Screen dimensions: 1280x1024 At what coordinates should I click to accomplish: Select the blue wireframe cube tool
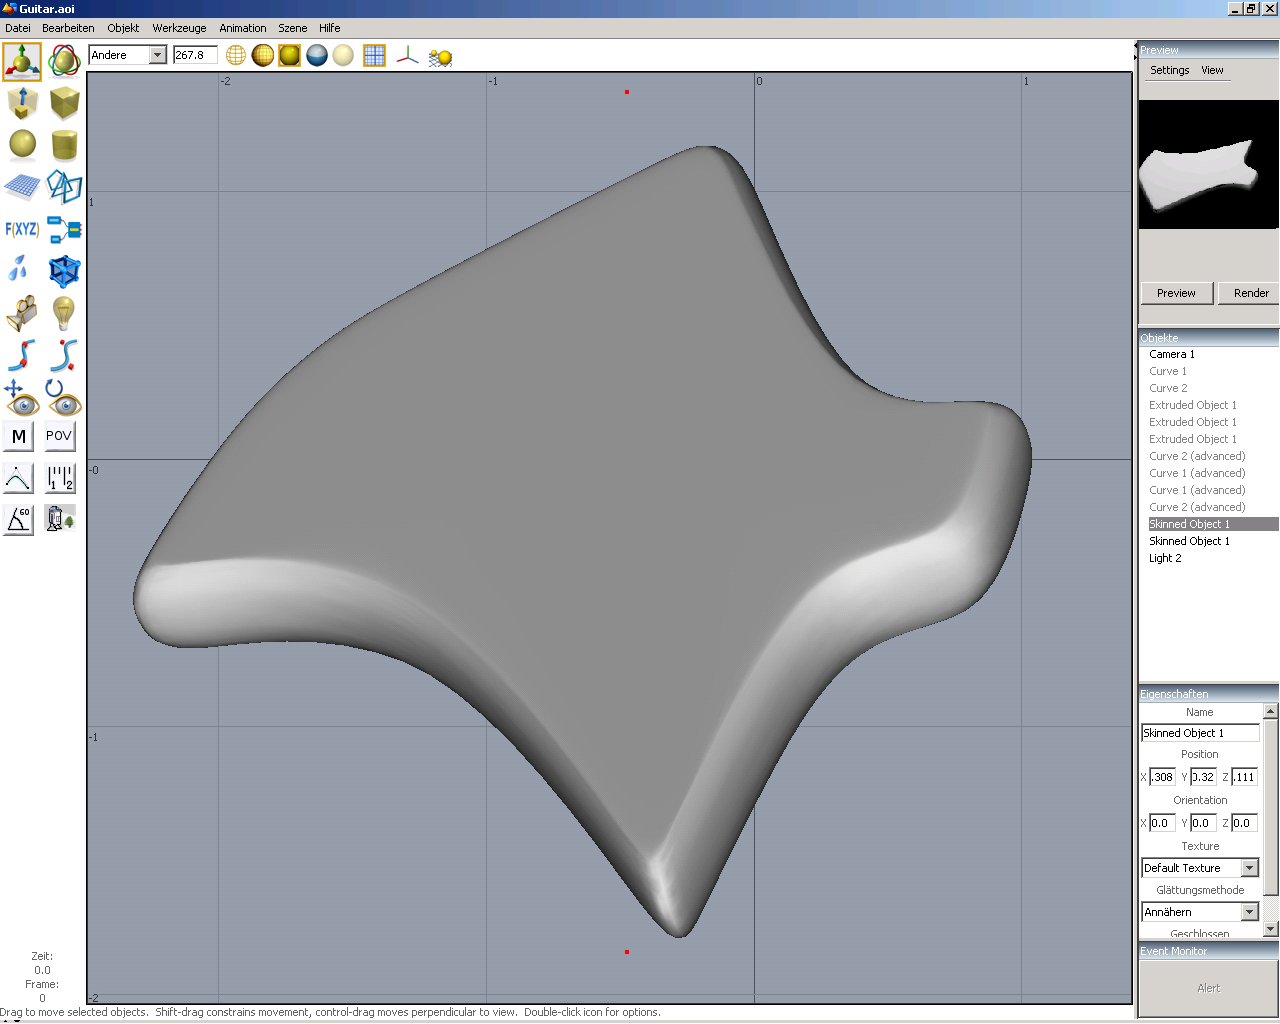point(64,271)
